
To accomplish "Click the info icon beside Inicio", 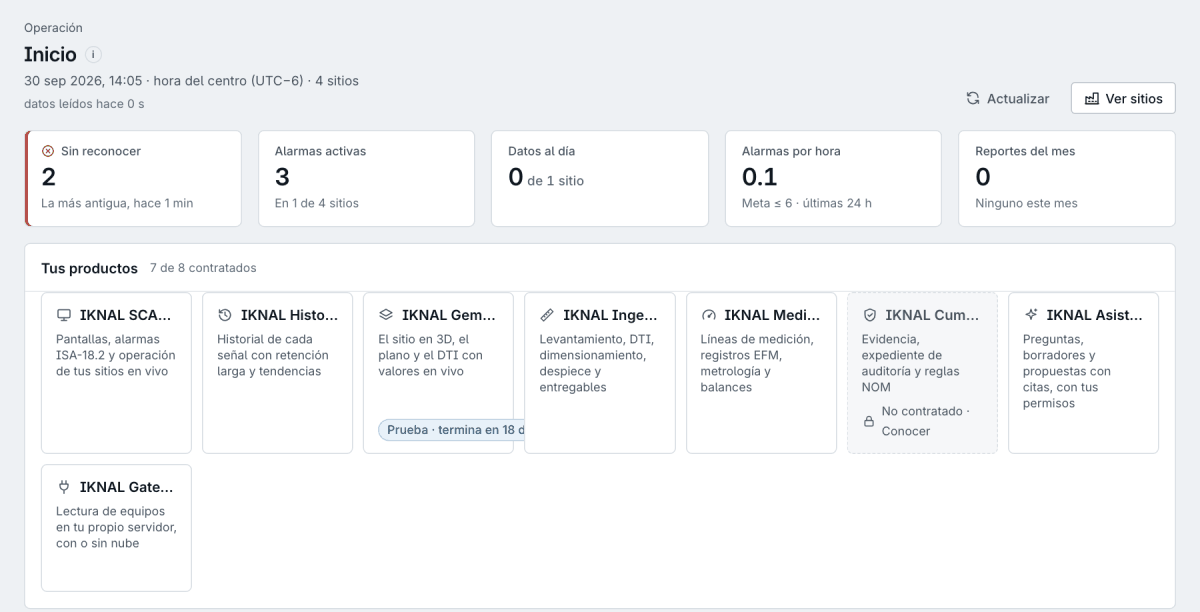I will click(x=93, y=55).
